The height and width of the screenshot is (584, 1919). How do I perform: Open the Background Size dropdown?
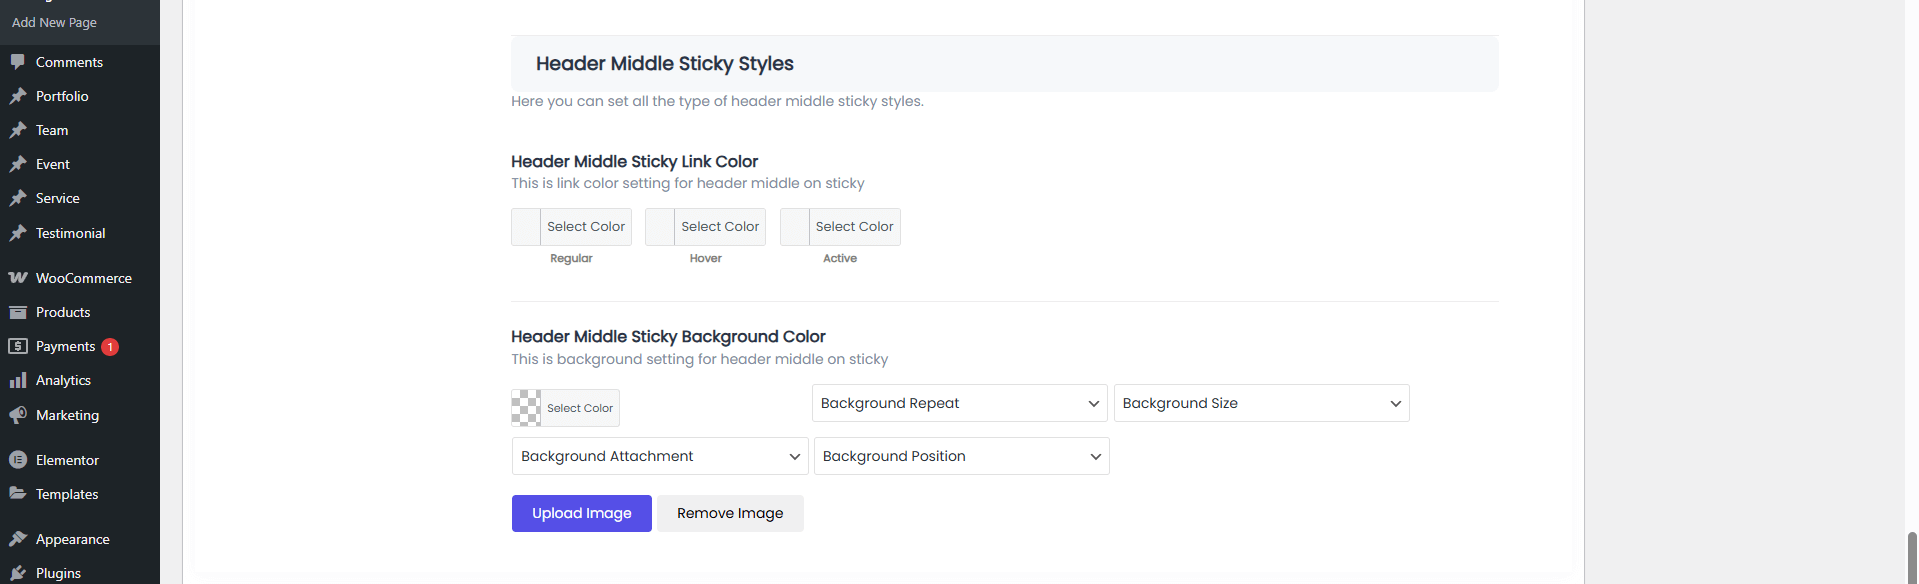coord(1261,403)
